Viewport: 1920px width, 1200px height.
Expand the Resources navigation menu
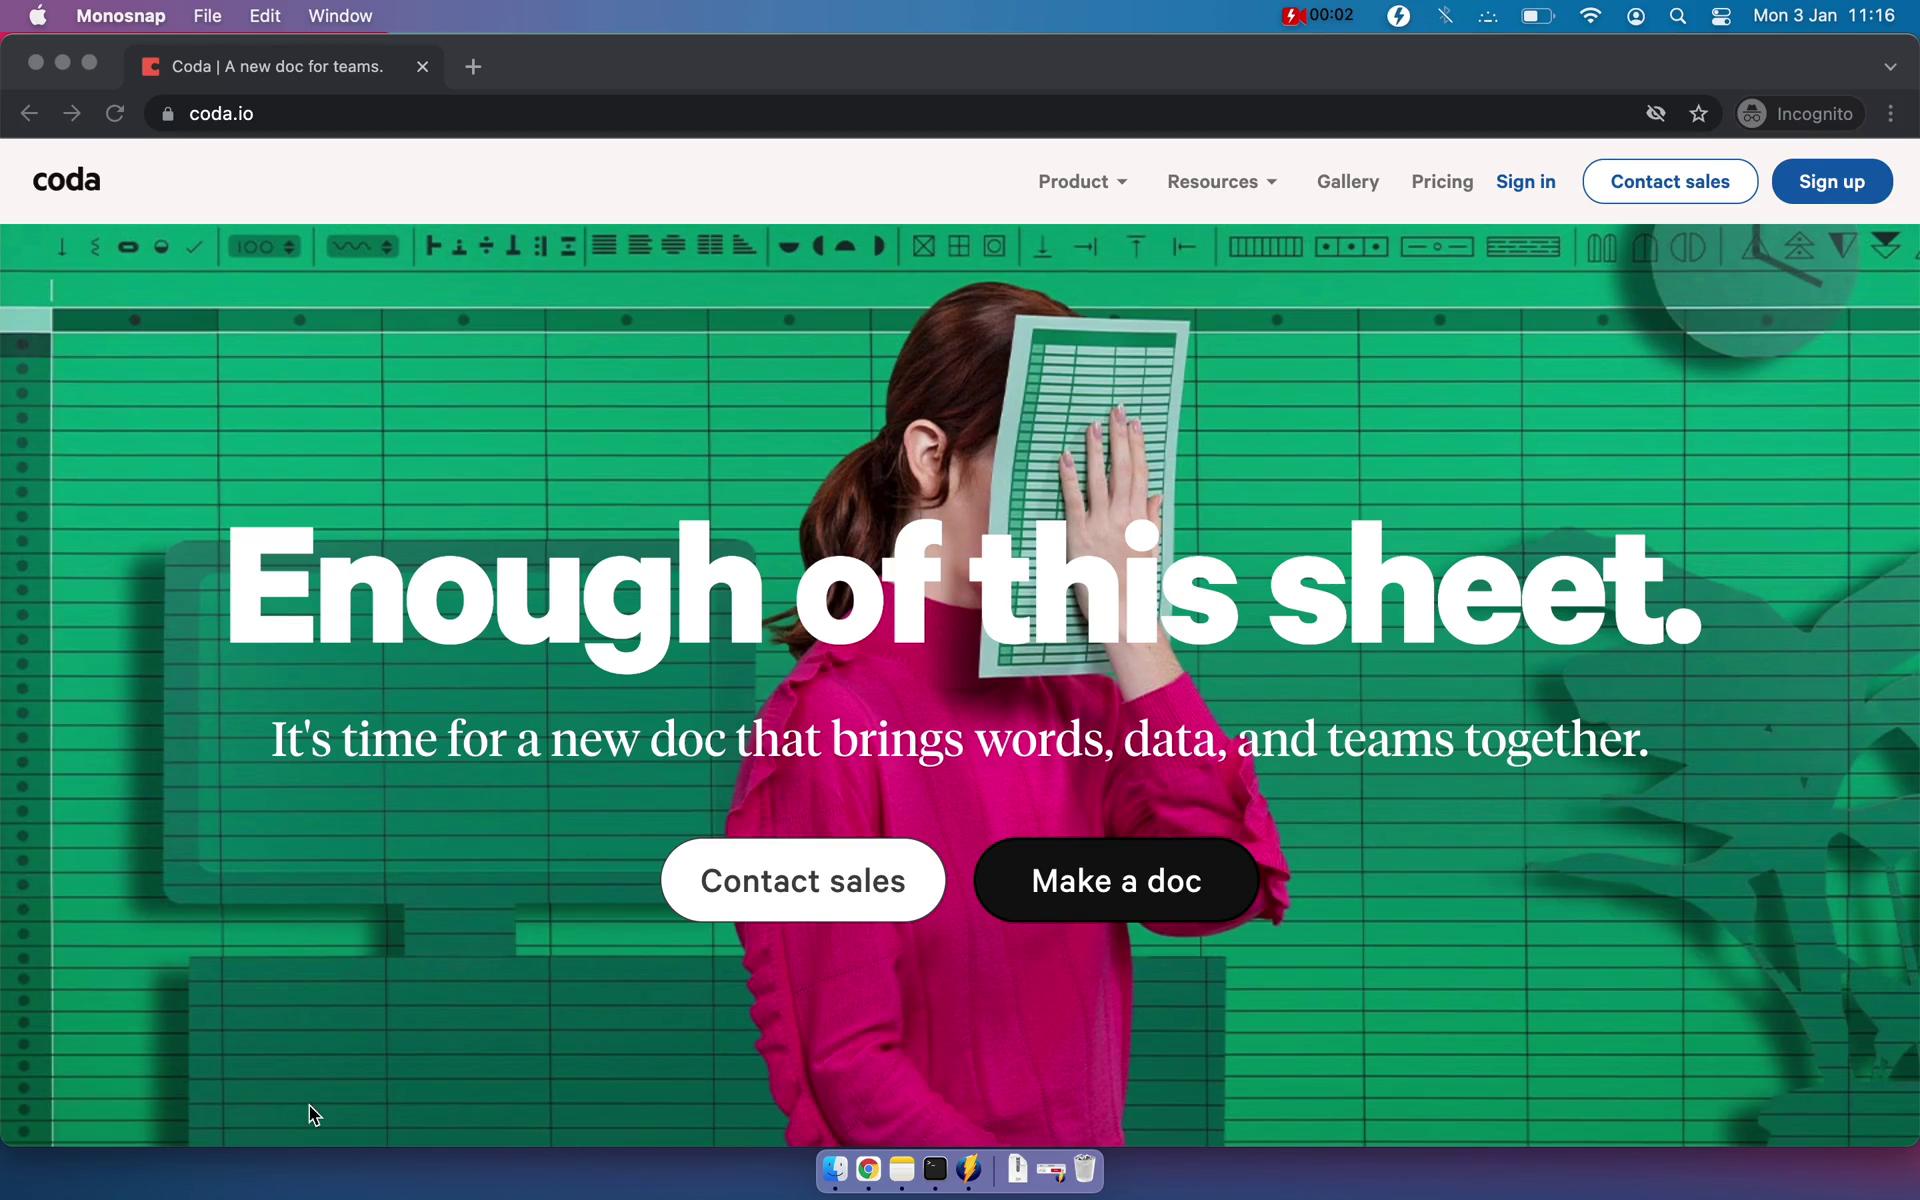(x=1223, y=181)
